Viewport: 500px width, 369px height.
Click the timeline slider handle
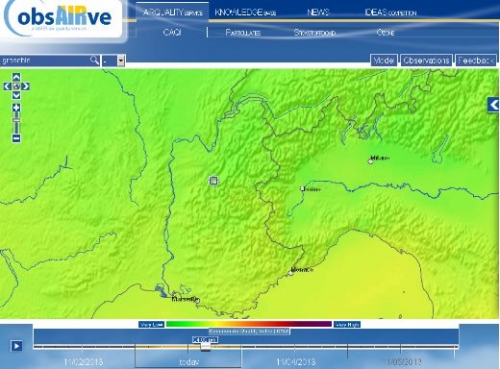tap(205, 347)
